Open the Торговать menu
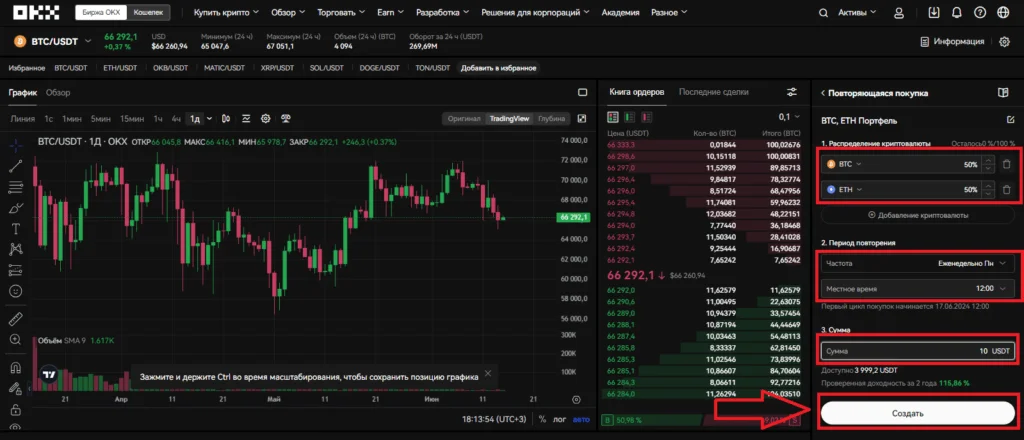This screenshot has height=440, width=1024. (x=341, y=12)
